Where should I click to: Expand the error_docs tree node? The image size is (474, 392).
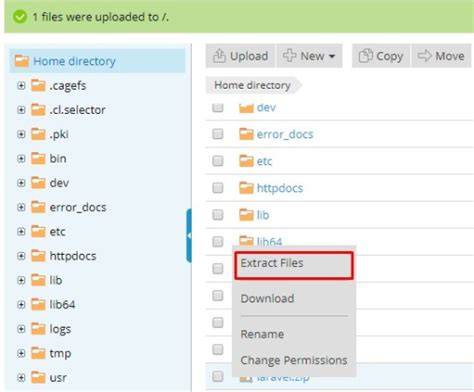(x=21, y=207)
